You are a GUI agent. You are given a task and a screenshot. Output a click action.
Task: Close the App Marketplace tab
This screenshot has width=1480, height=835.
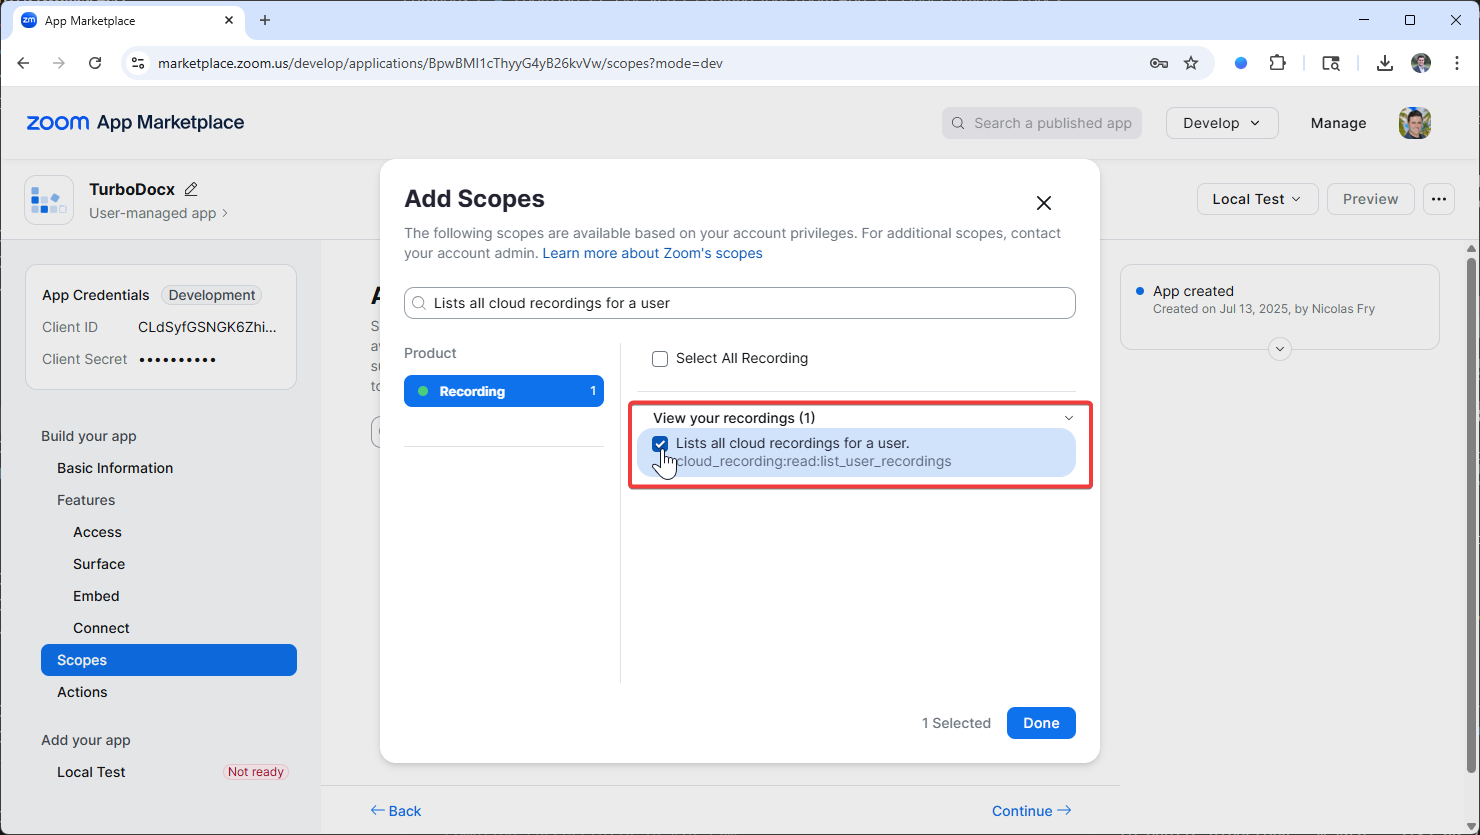point(229,20)
